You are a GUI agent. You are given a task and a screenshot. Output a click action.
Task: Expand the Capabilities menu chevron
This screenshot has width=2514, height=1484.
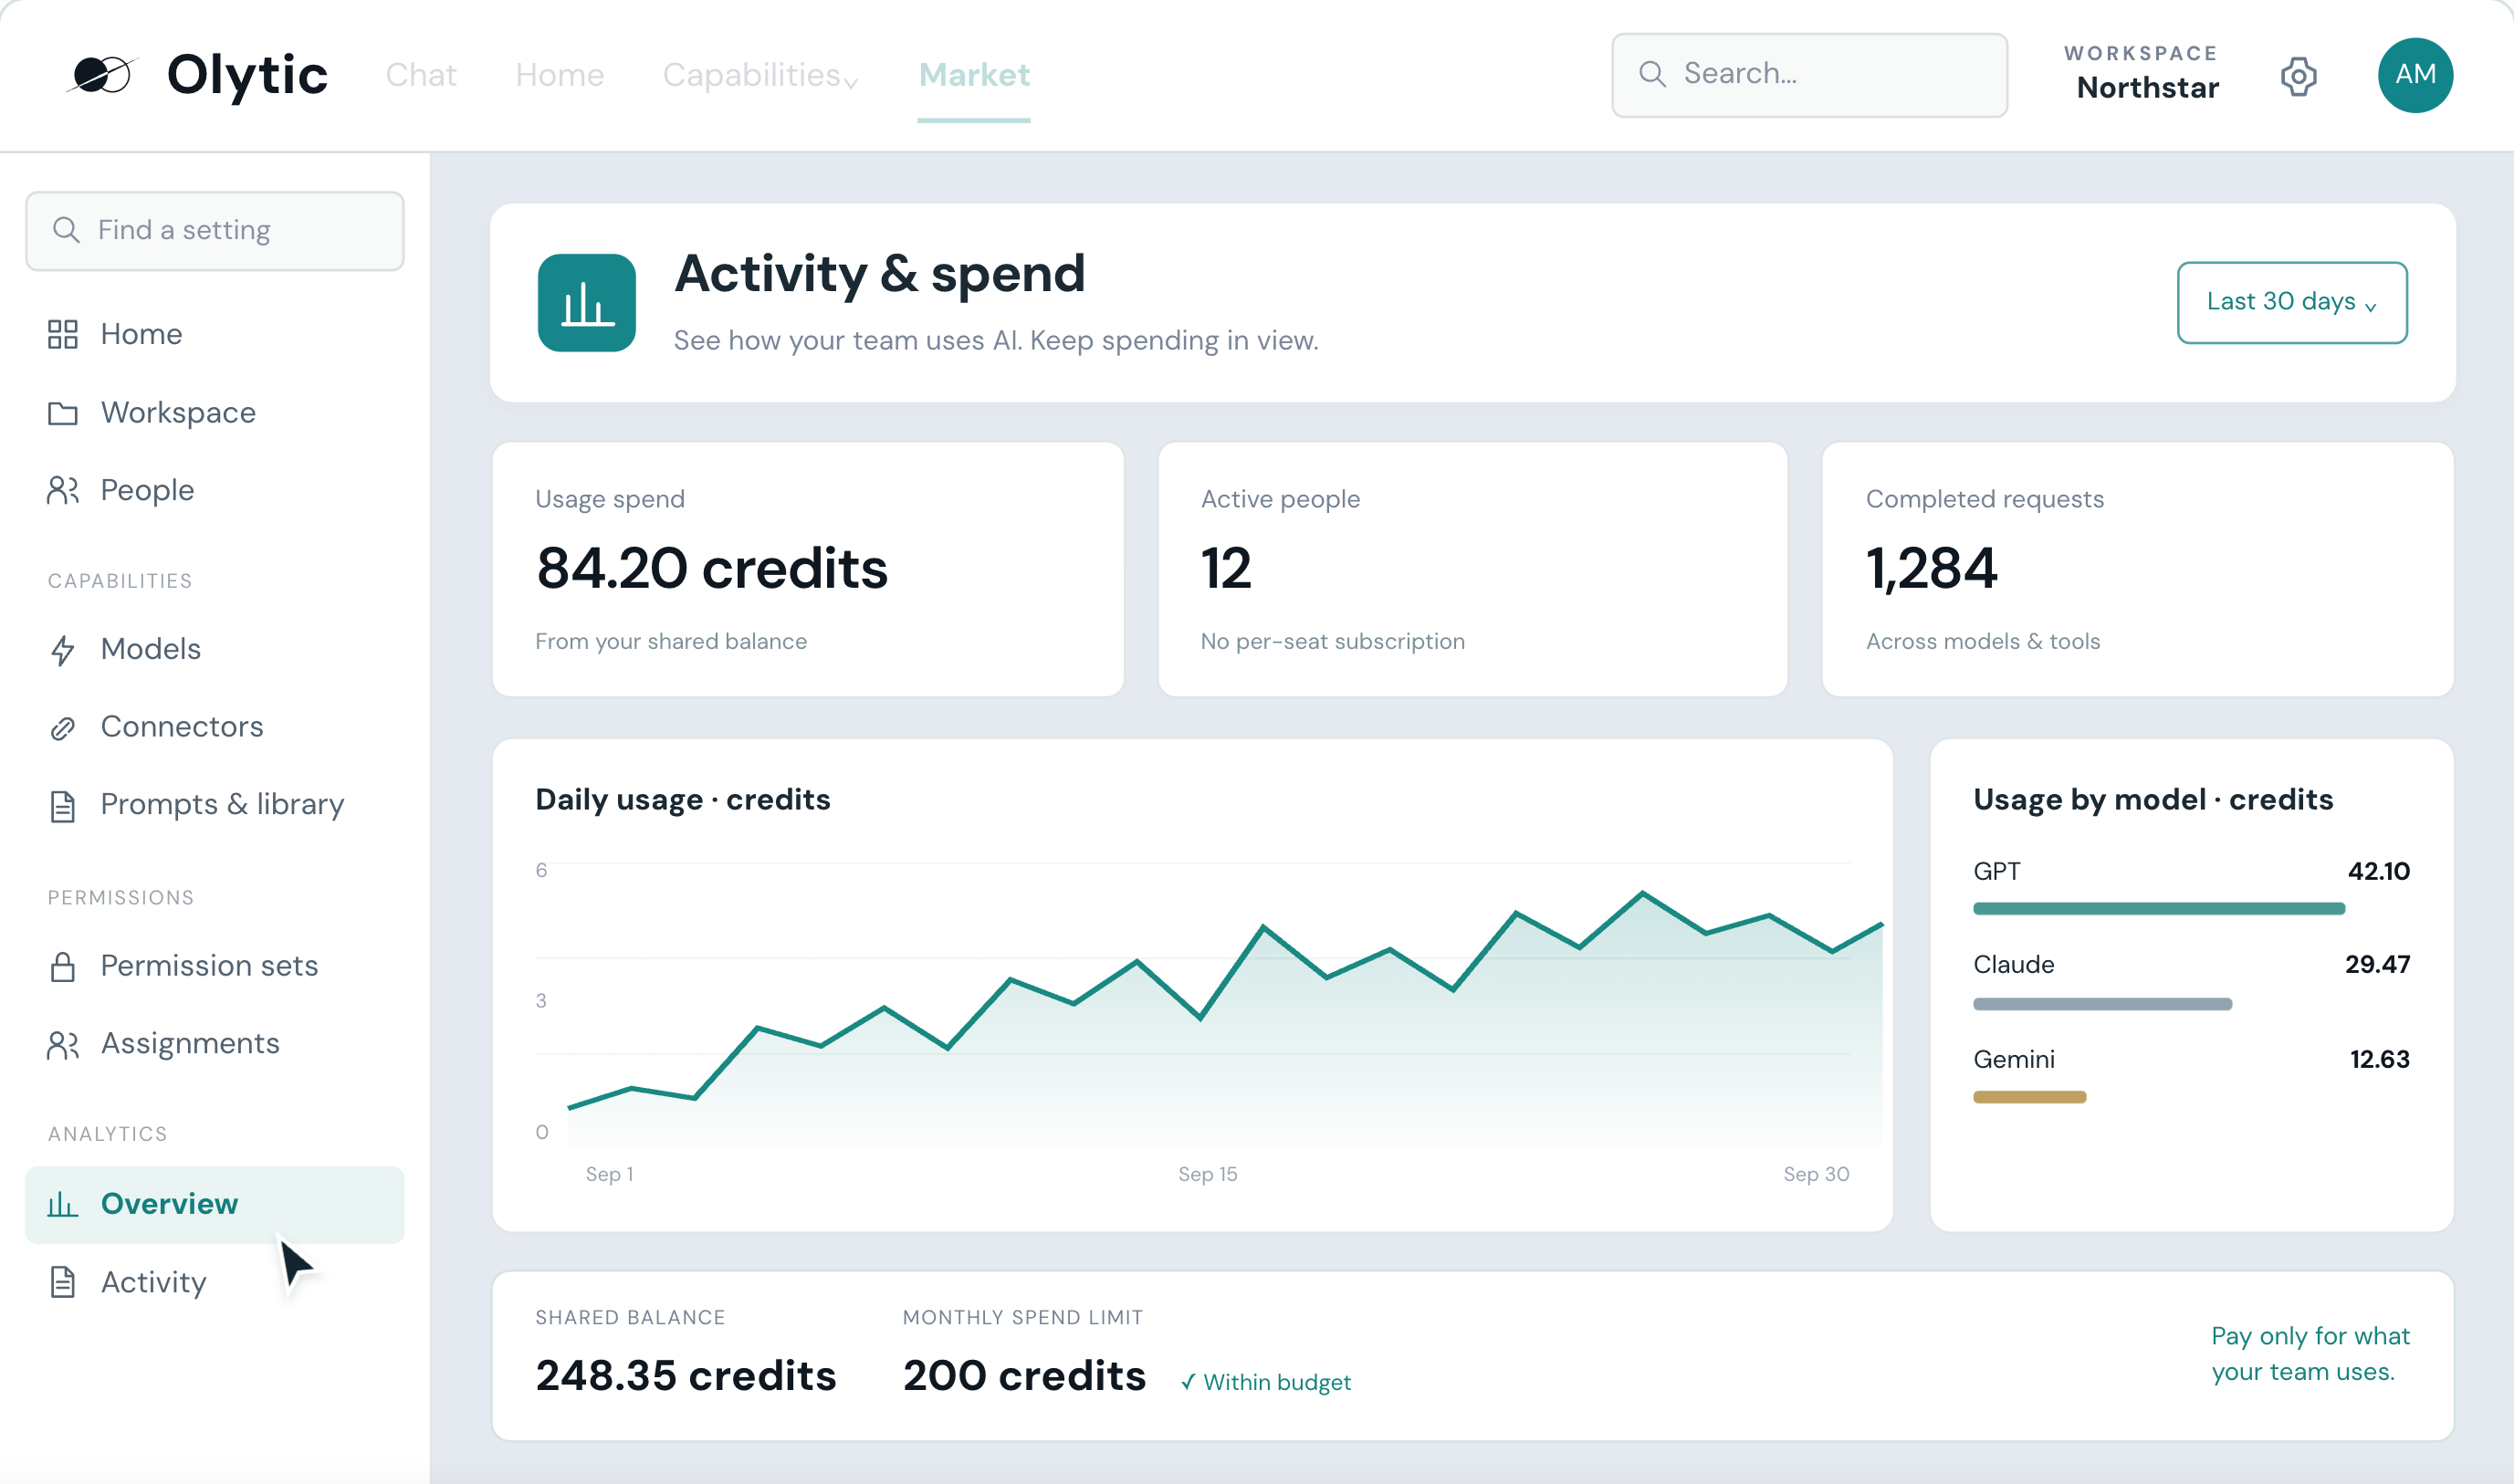click(x=851, y=82)
